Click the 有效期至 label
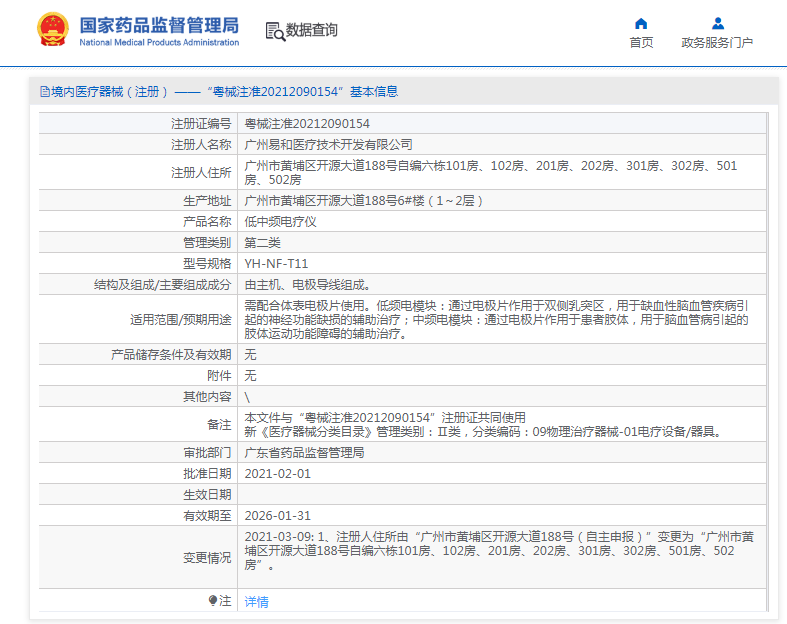The width and height of the screenshot is (787, 624). tap(207, 516)
